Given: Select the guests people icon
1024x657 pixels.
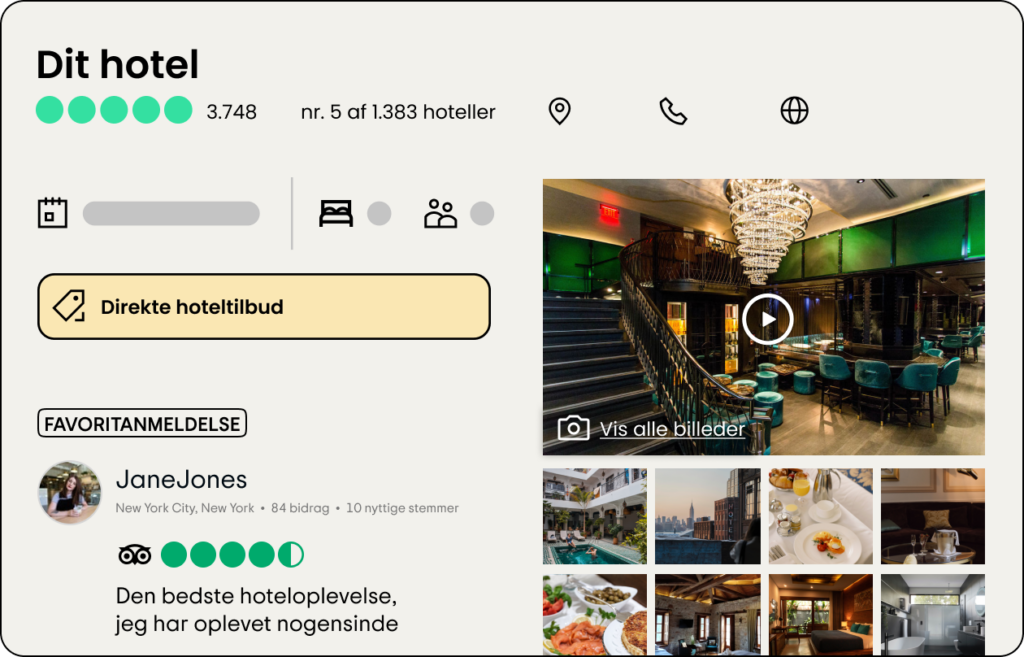Looking at the screenshot, I should tap(440, 214).
